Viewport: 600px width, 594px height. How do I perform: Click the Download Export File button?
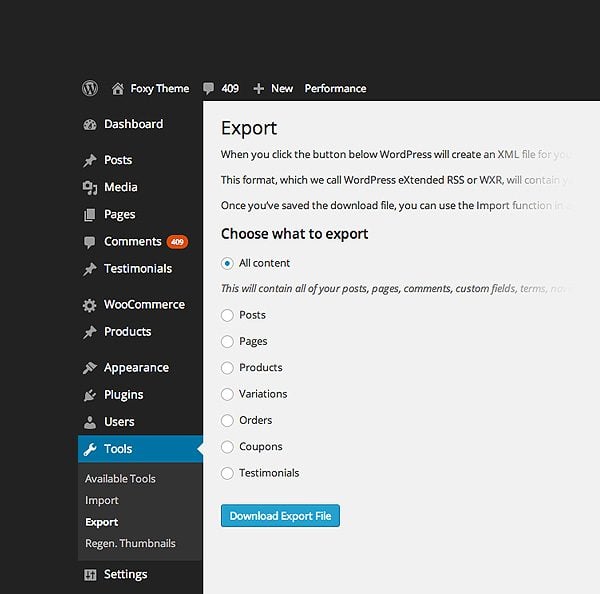280,516
